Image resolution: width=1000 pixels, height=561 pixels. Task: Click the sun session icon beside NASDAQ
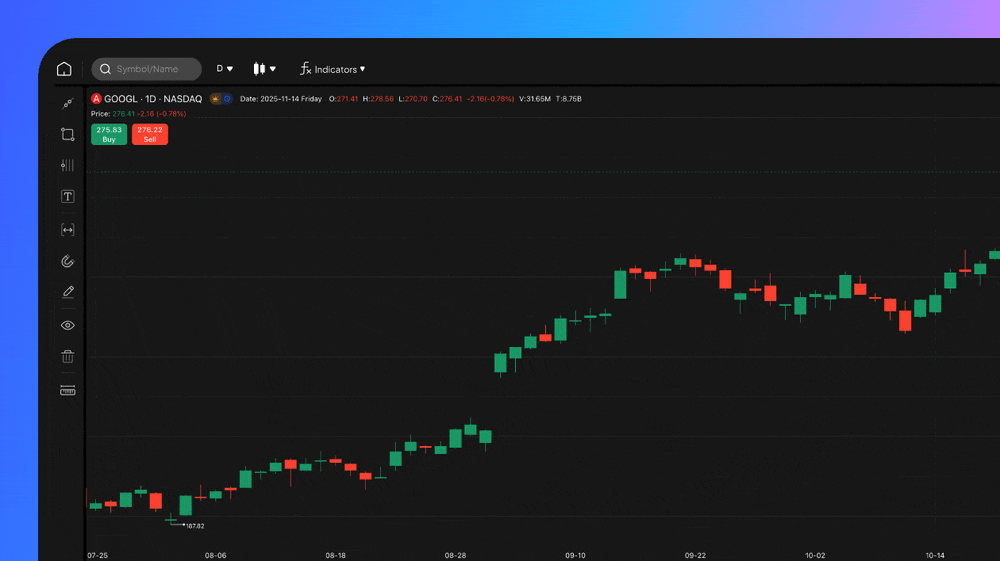(x=216, y=99)
